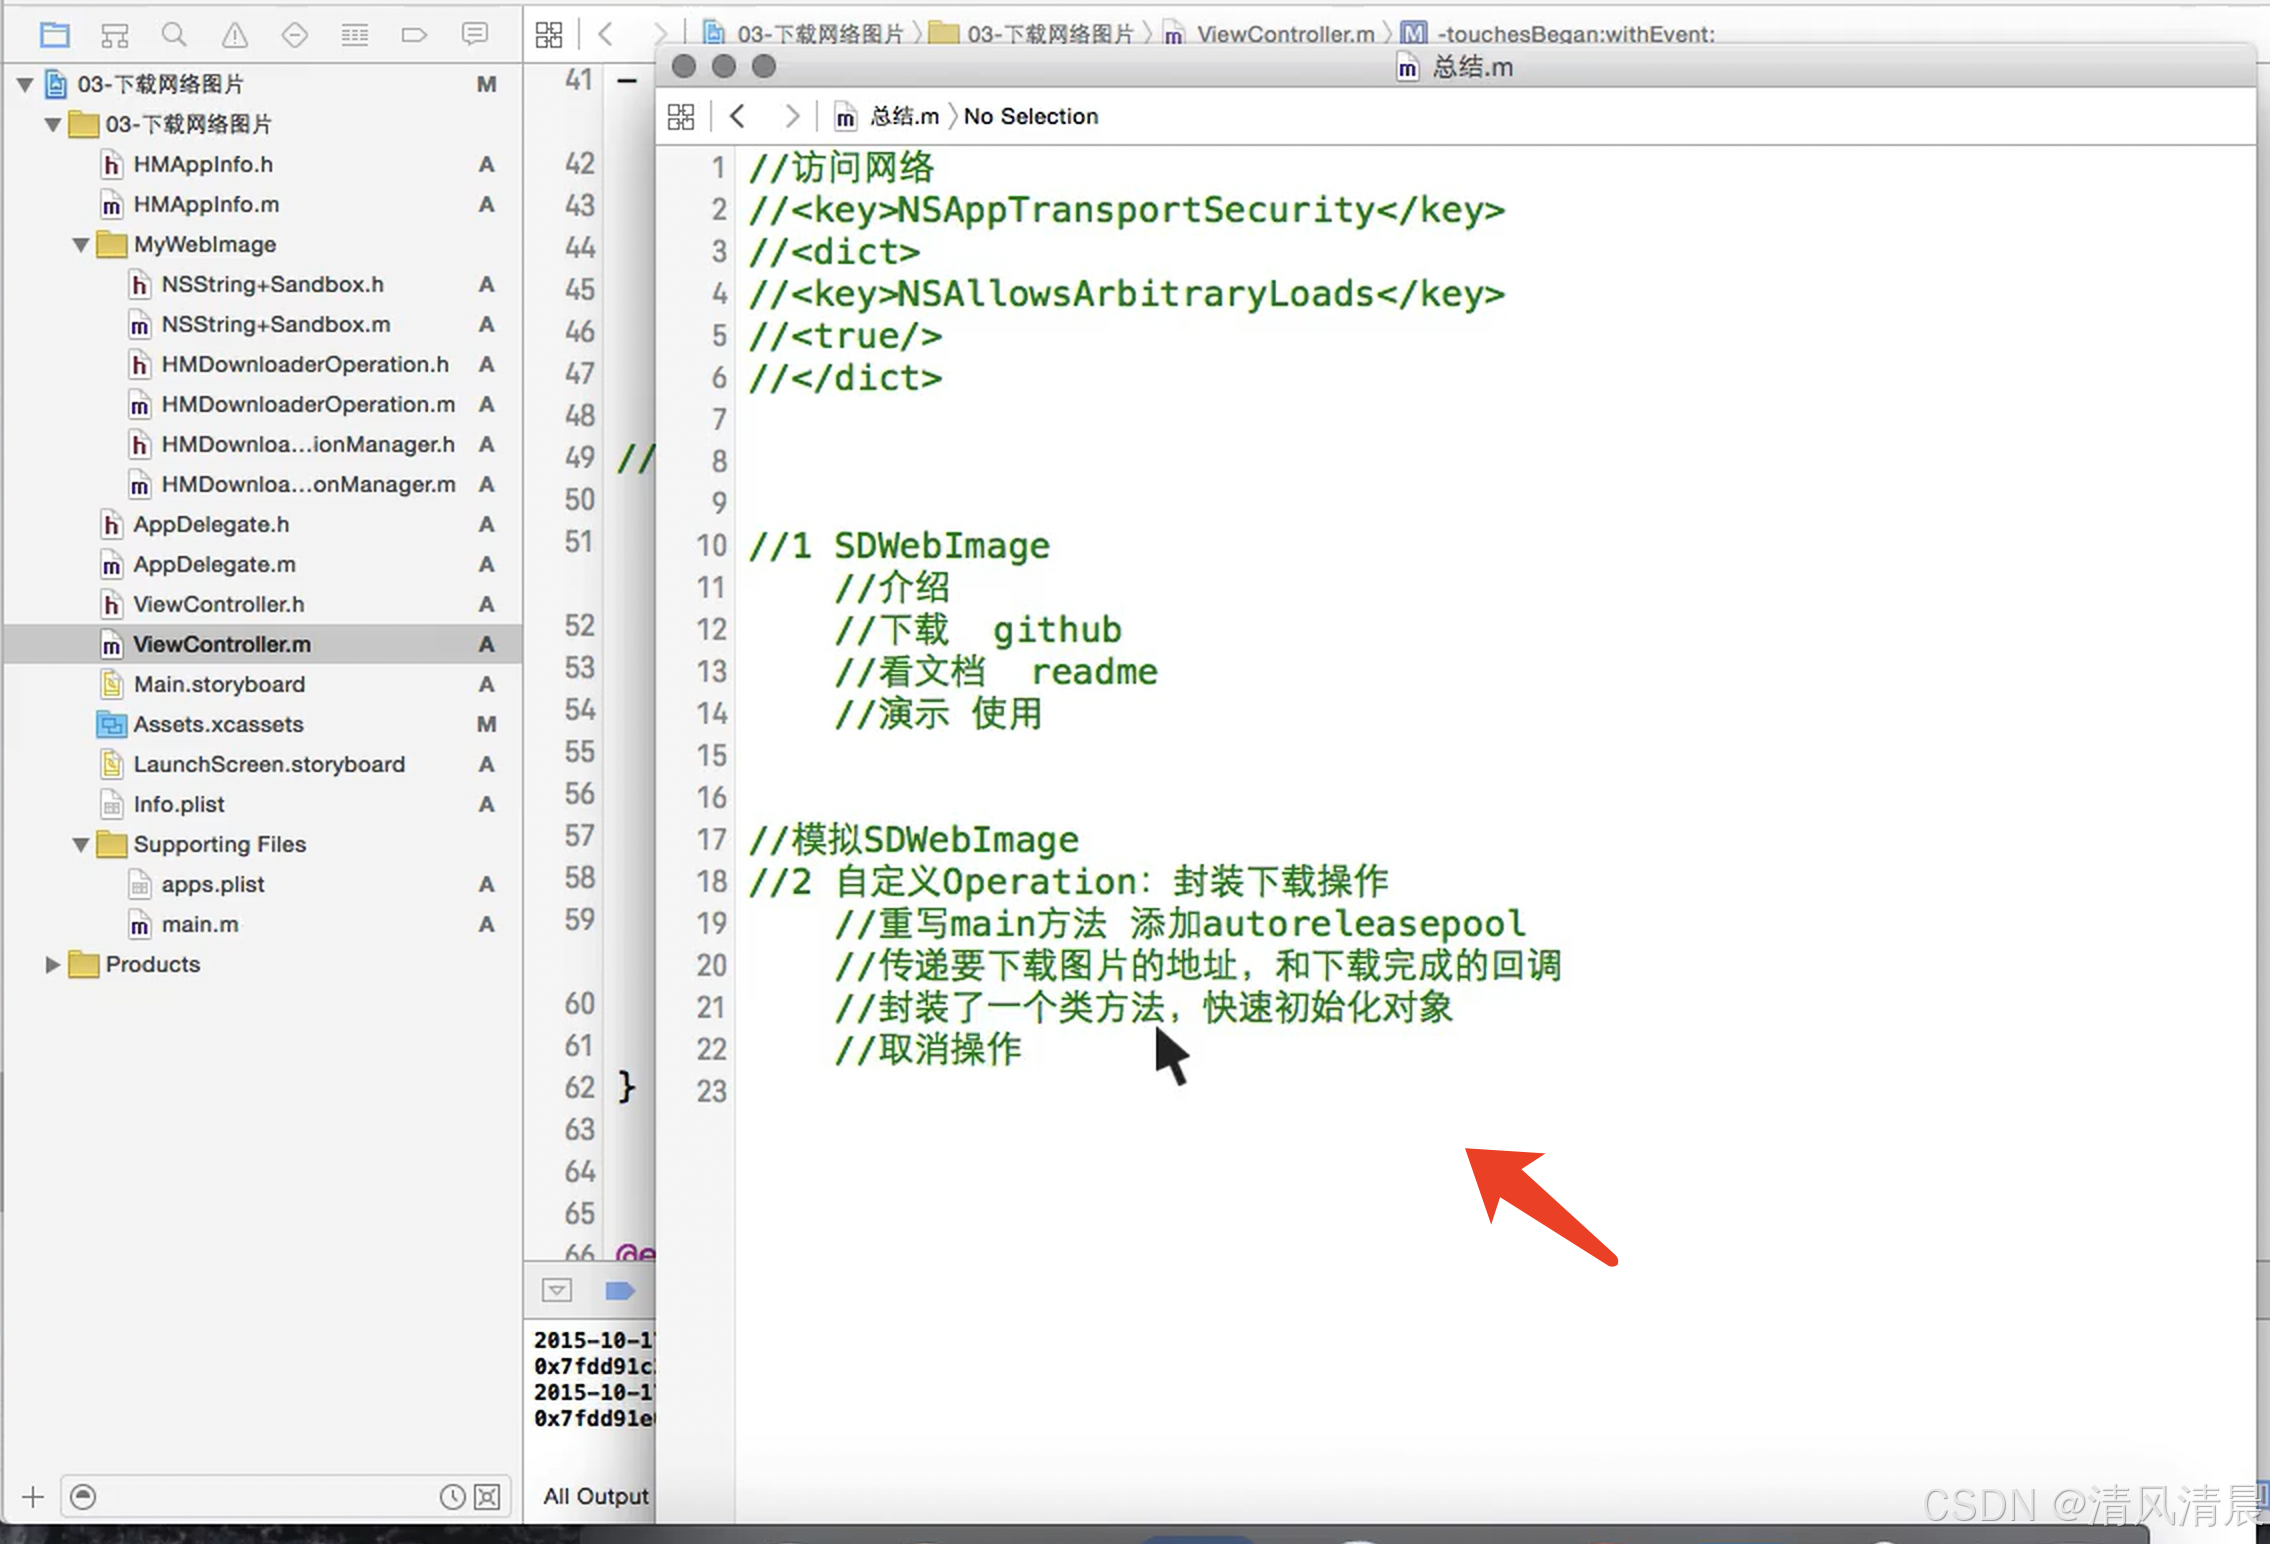The image size is (2270, 1544).
Task: Click No Selection in jump bar
Action: tap(1031, 117)
